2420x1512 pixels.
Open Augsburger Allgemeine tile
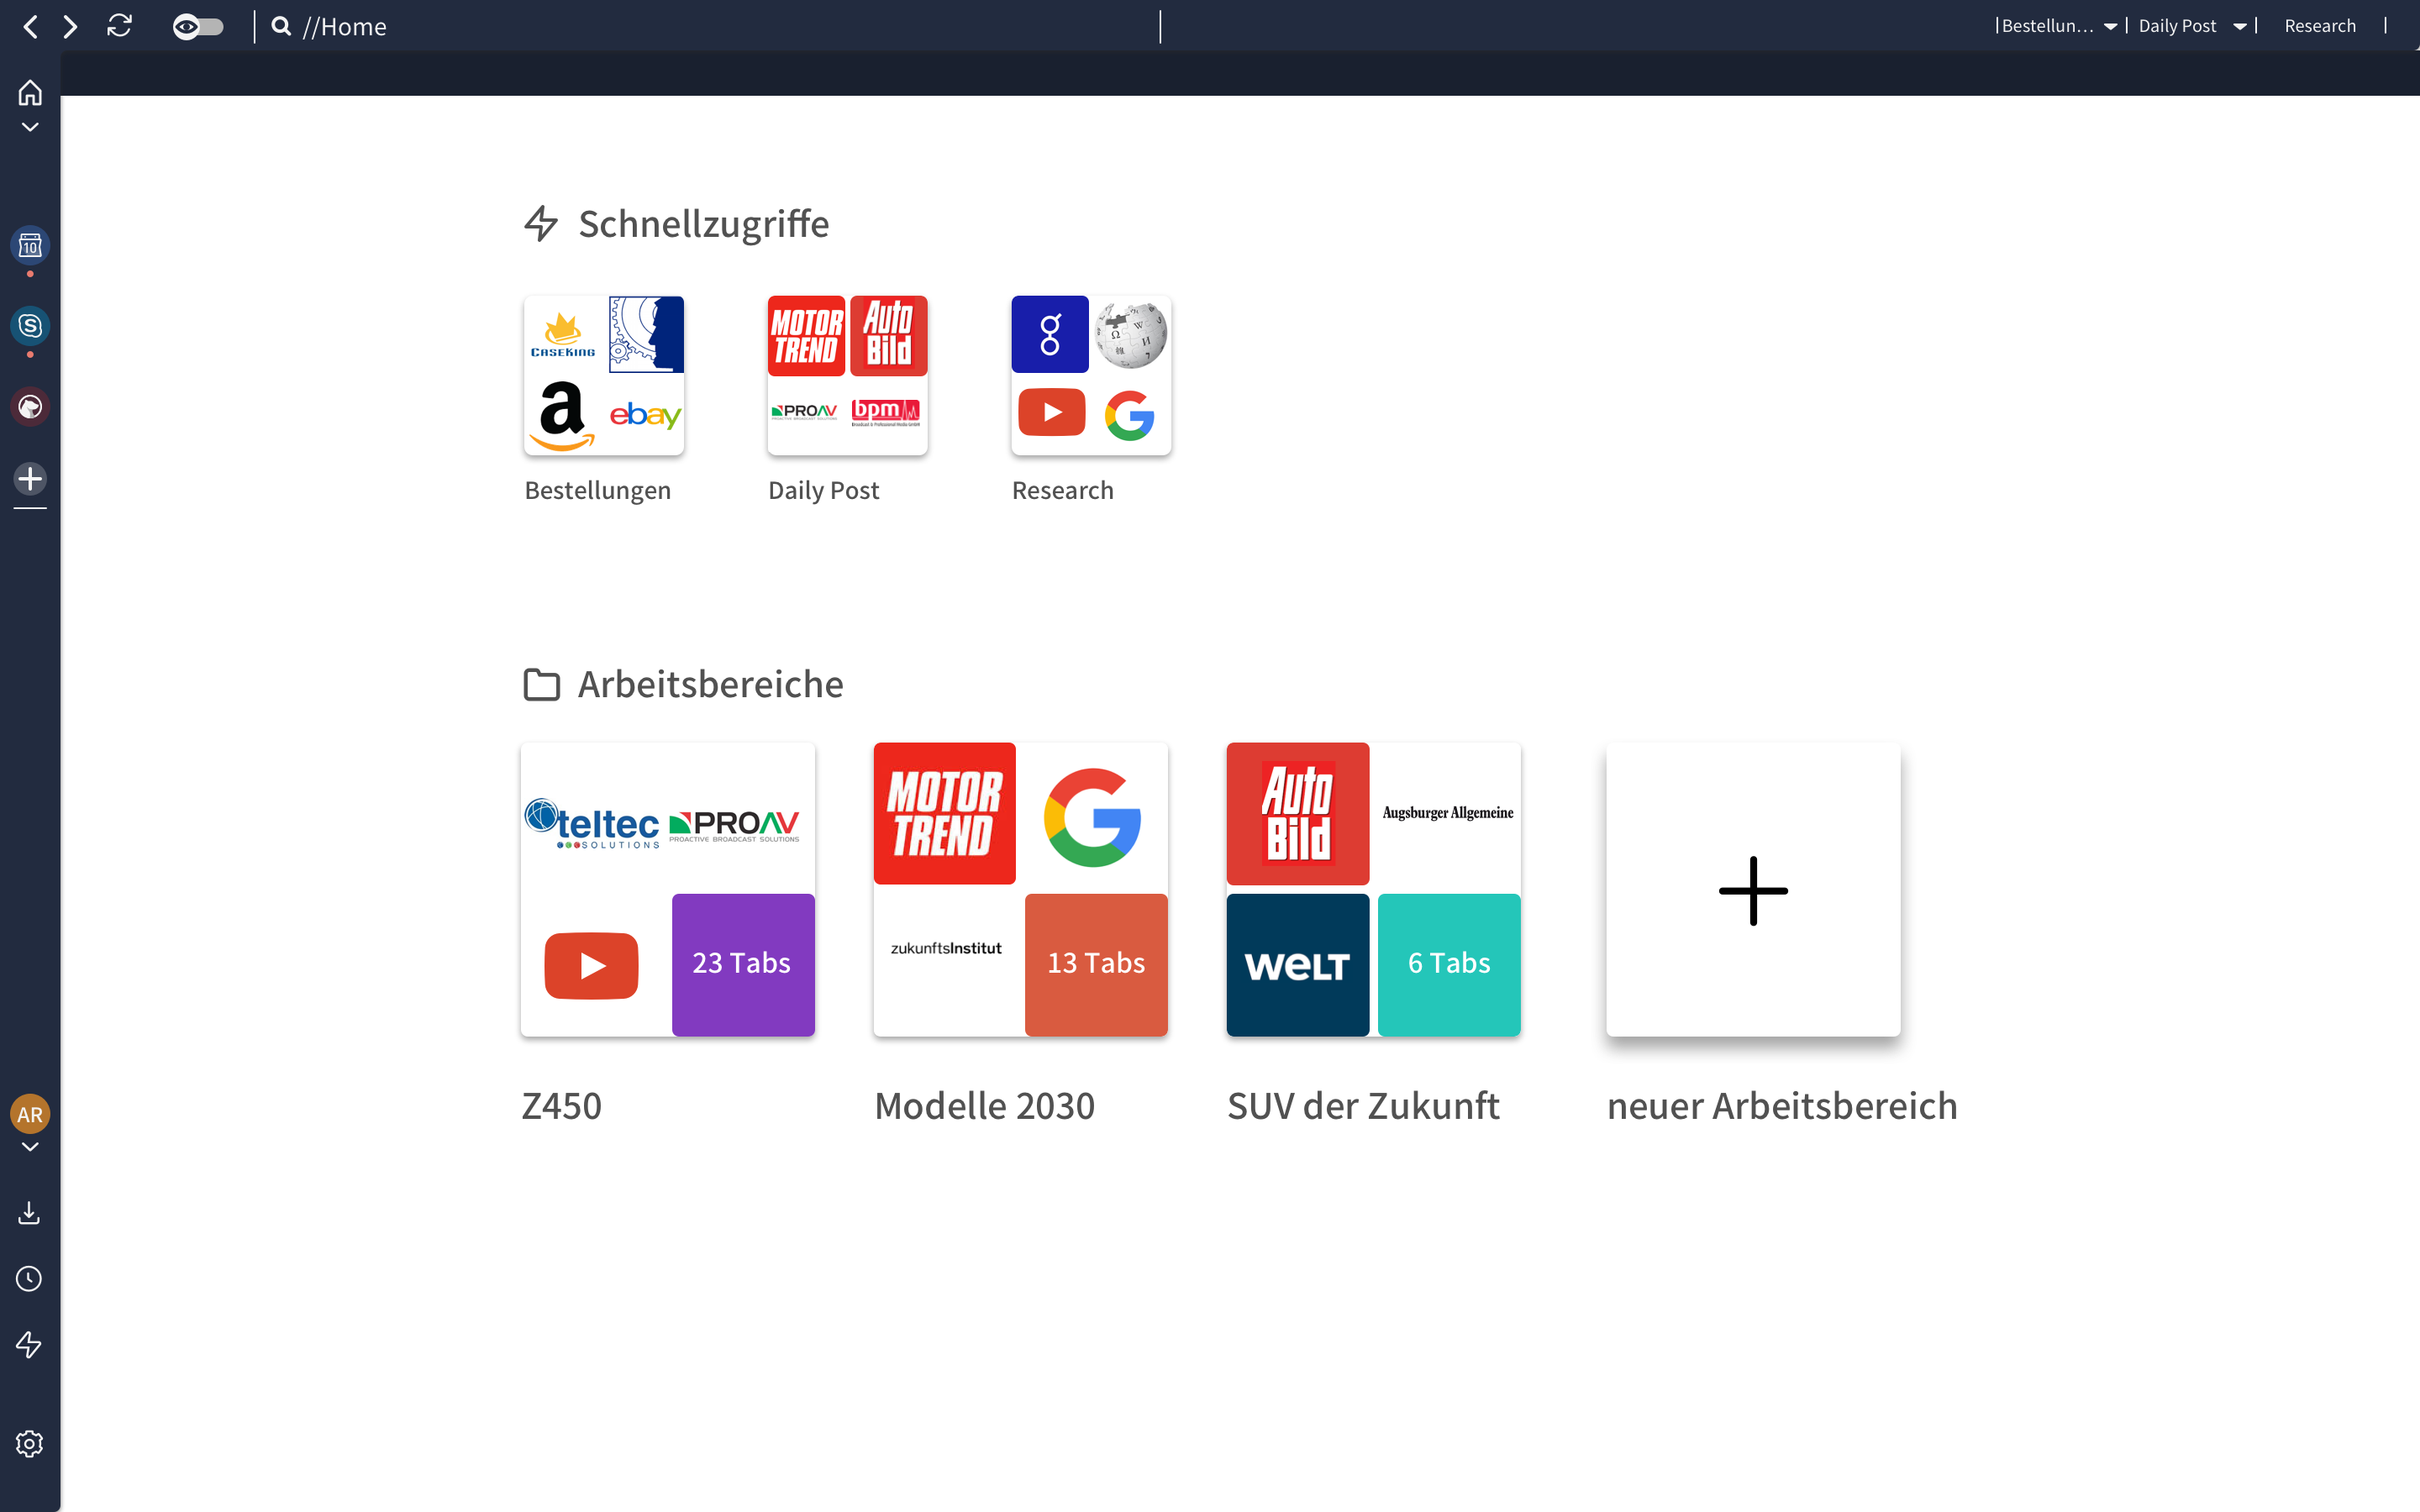pyautogui.click(x=1448, y=813)
